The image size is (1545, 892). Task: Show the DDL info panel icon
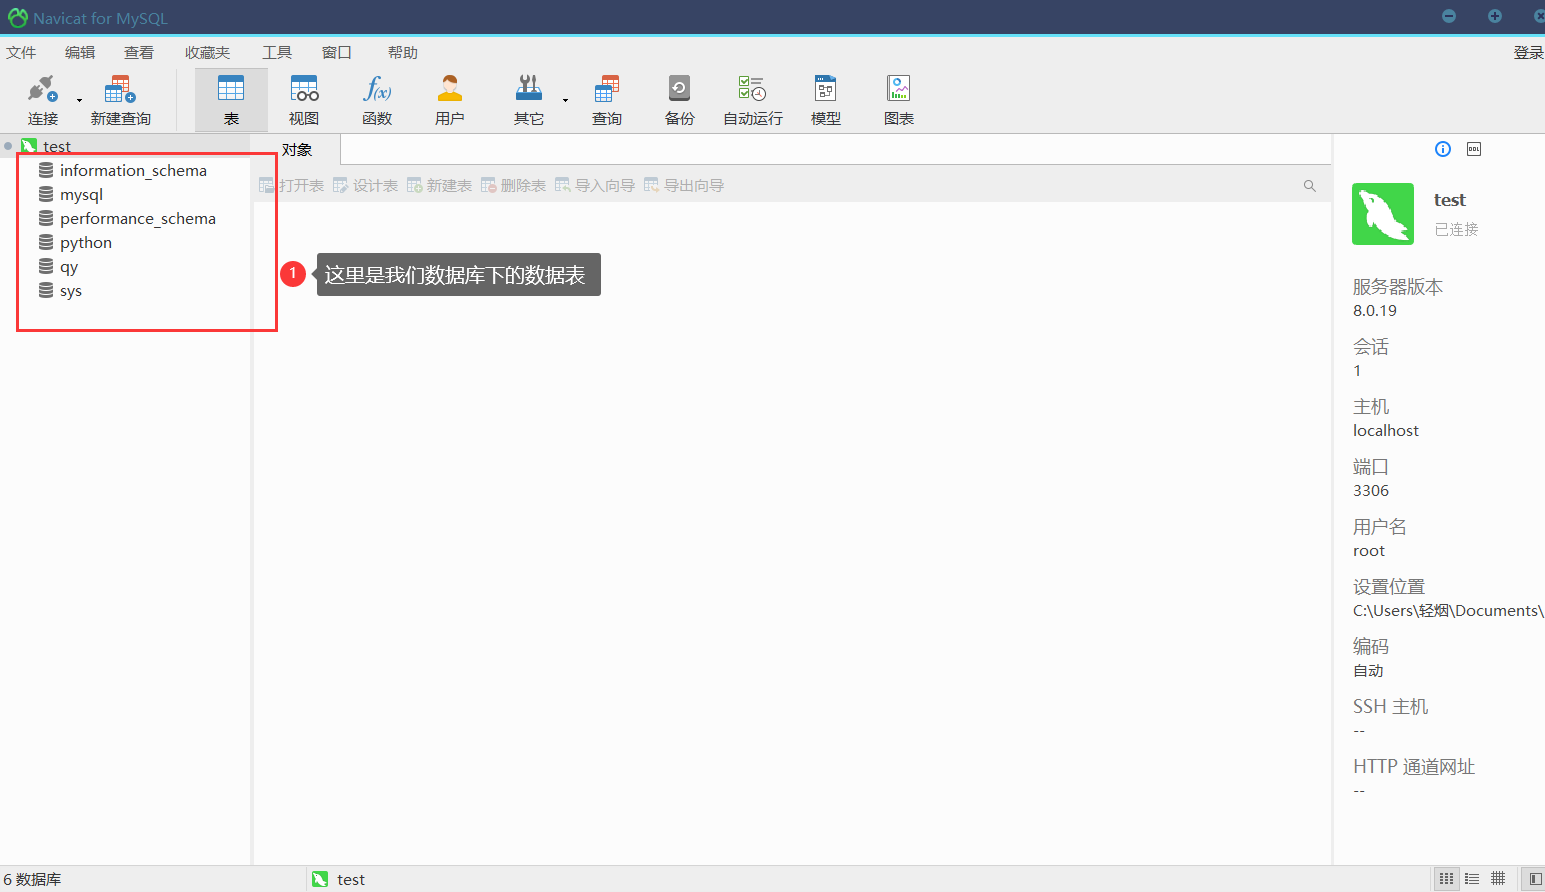1474,149
